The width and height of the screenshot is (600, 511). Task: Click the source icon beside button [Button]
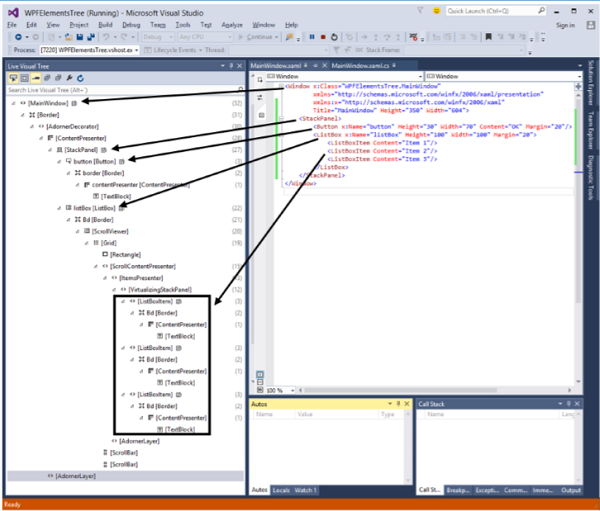pos(121,161)
